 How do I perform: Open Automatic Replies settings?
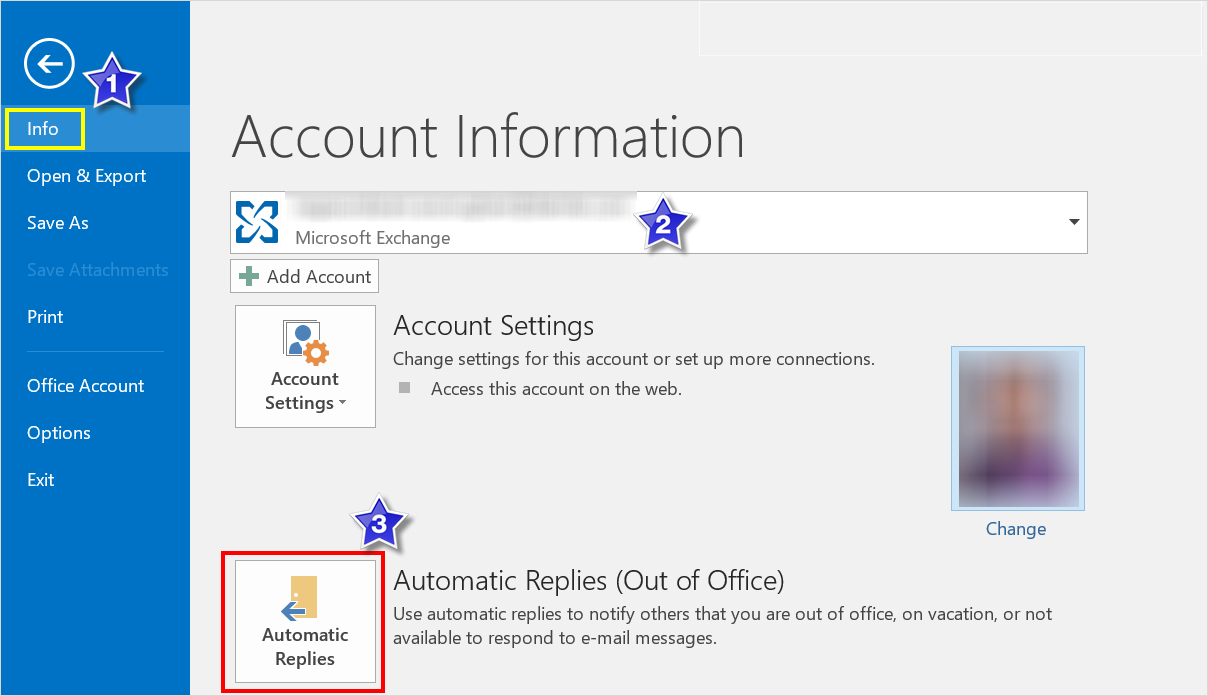click(x=303, y=621)
